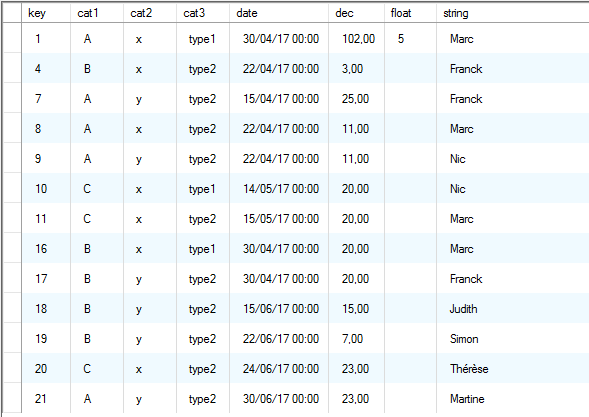Click the date cell 14/05/17 00:00
The height and width of the screenshot is (417, 589).
(279, 188)
